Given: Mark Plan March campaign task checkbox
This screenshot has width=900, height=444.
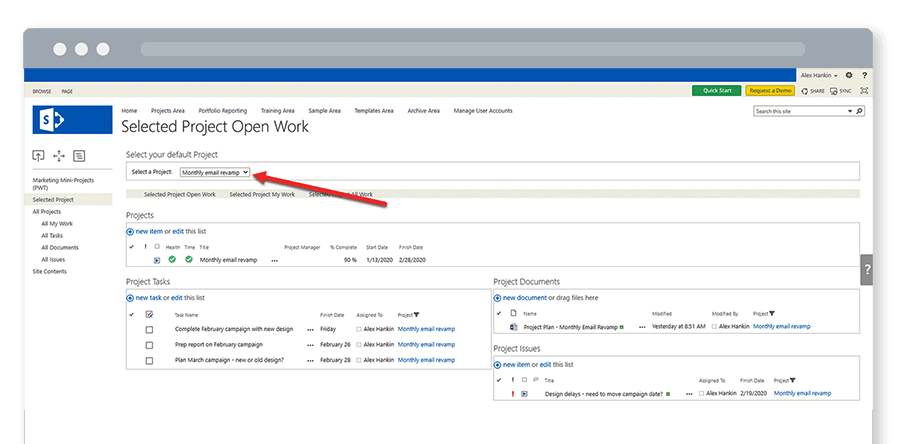Looking at the screenshot, I should 149,360.
